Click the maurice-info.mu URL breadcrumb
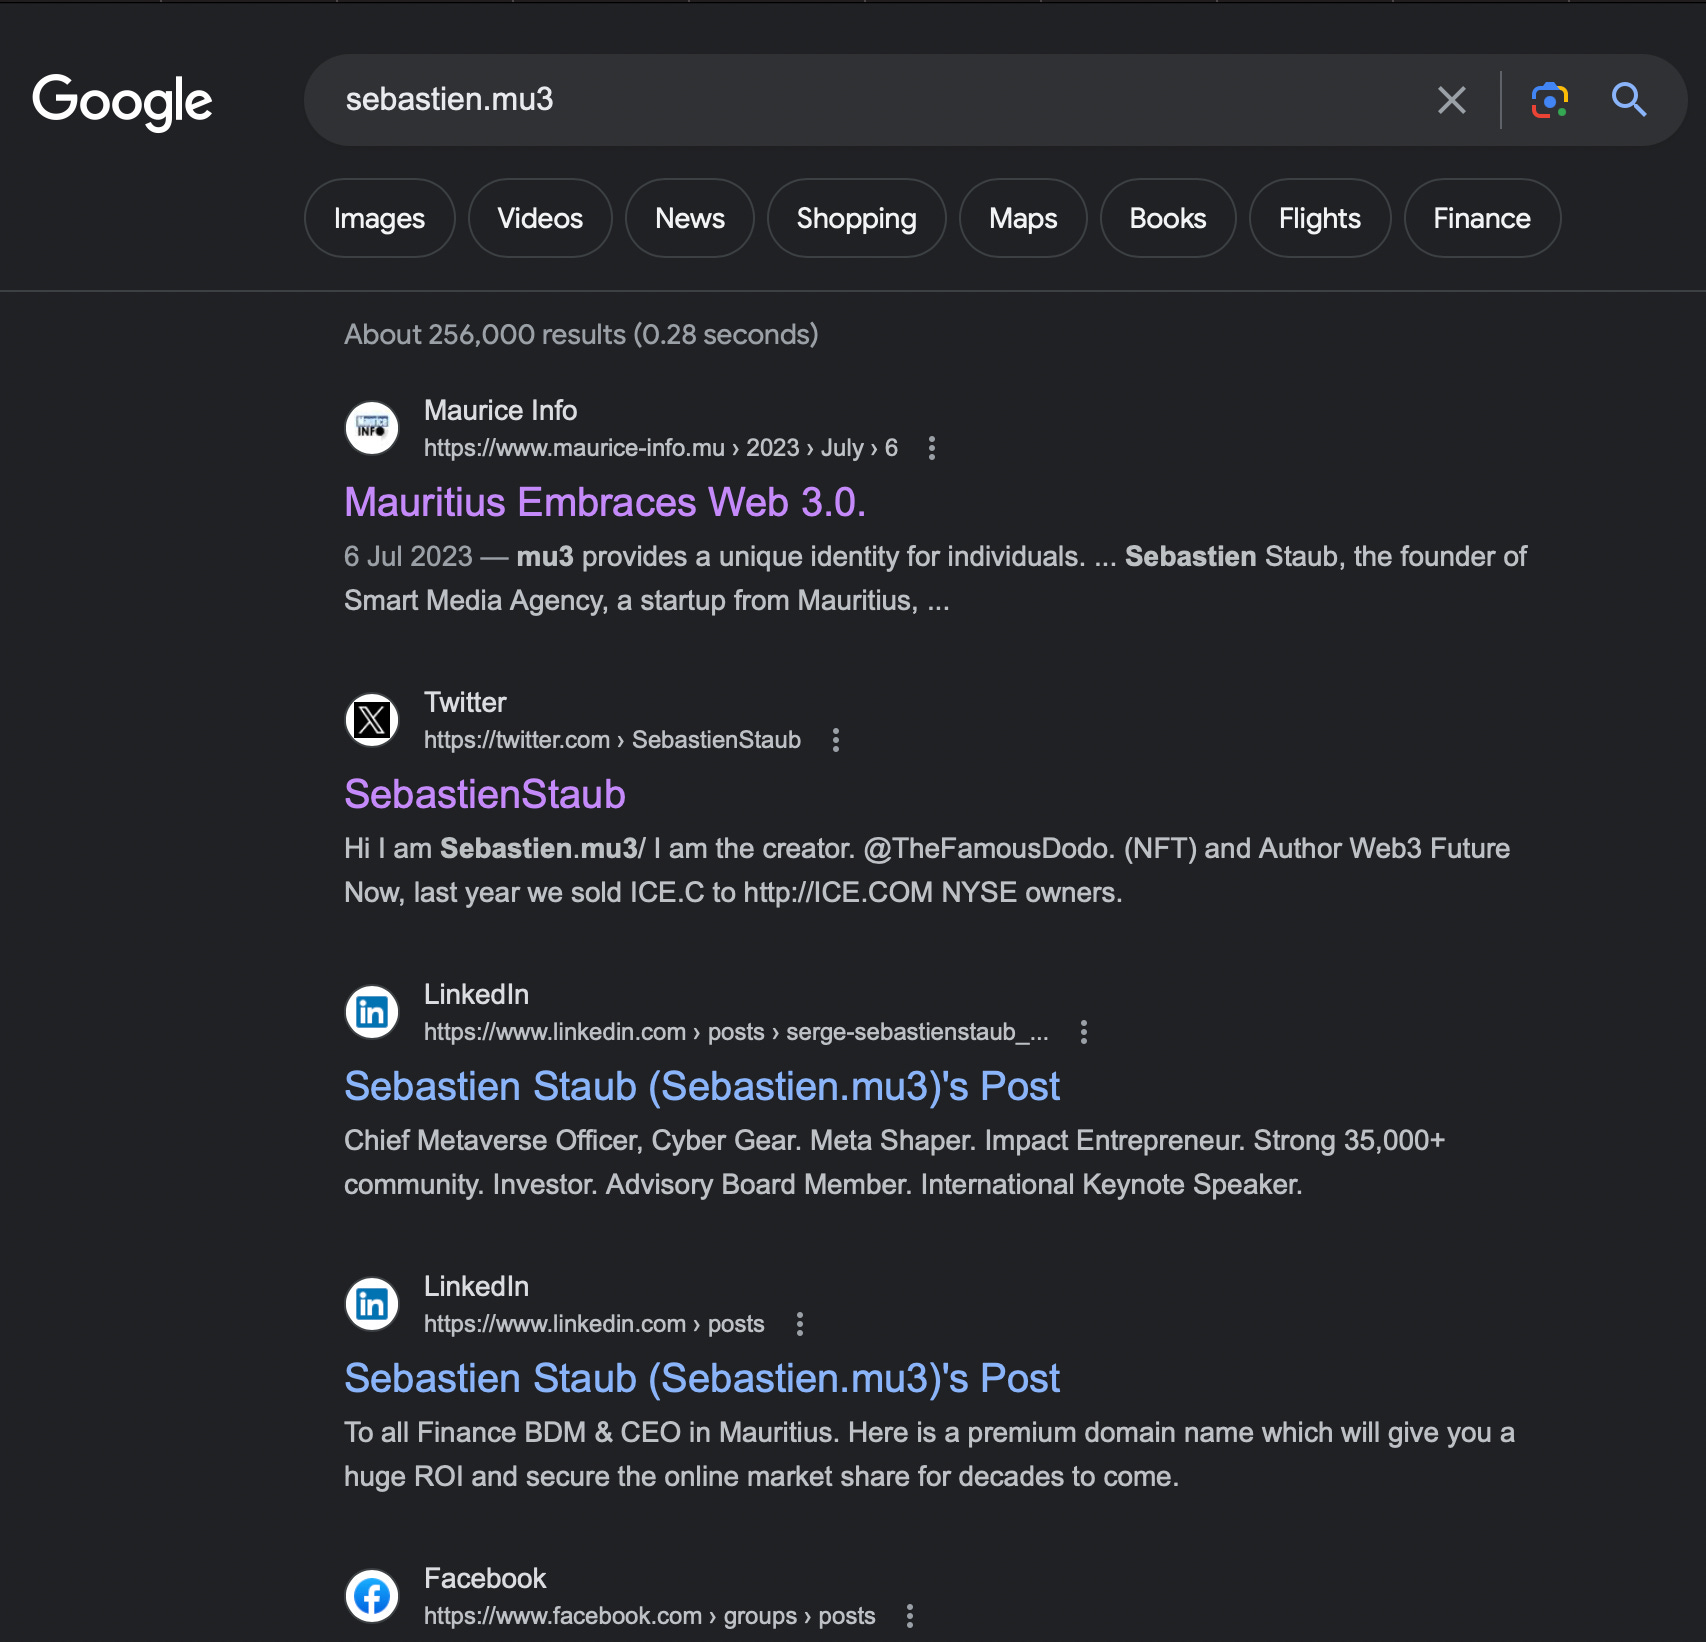The height and width of the screenshot is (1642, 1706). click(661, 448)
